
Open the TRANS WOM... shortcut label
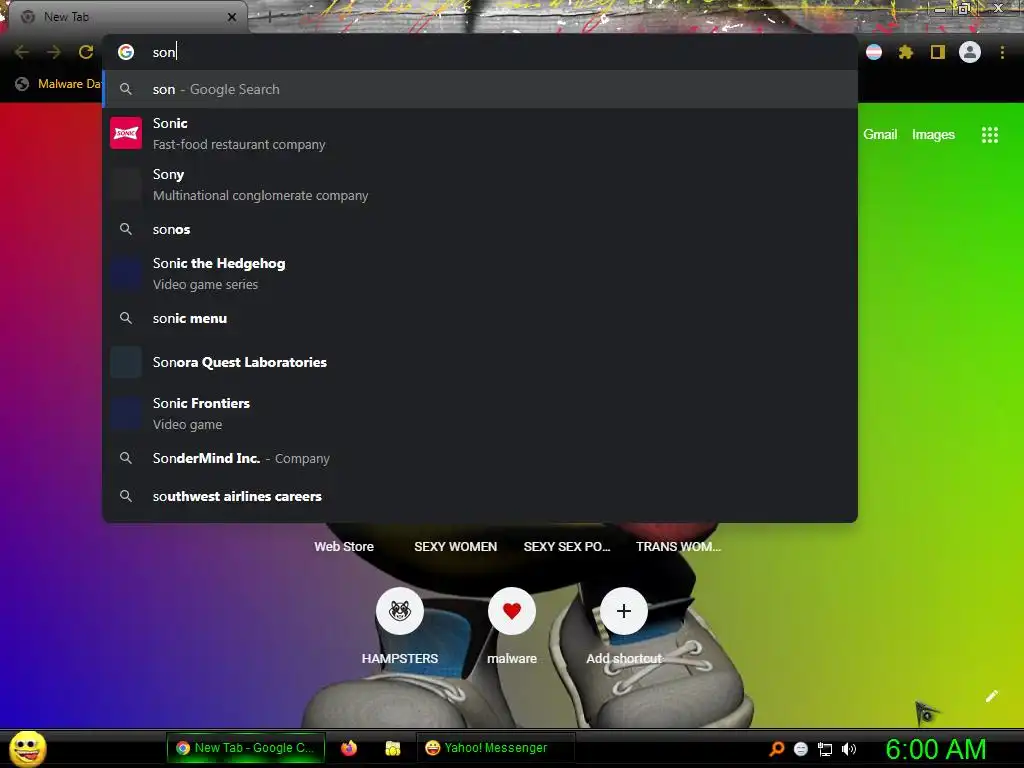coord(679,547)
